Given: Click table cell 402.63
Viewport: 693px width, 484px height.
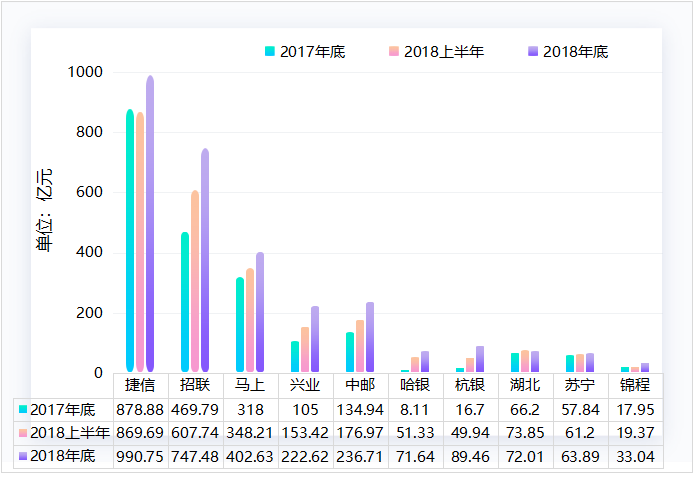Looking at the screenshot, I should [251, 456].
